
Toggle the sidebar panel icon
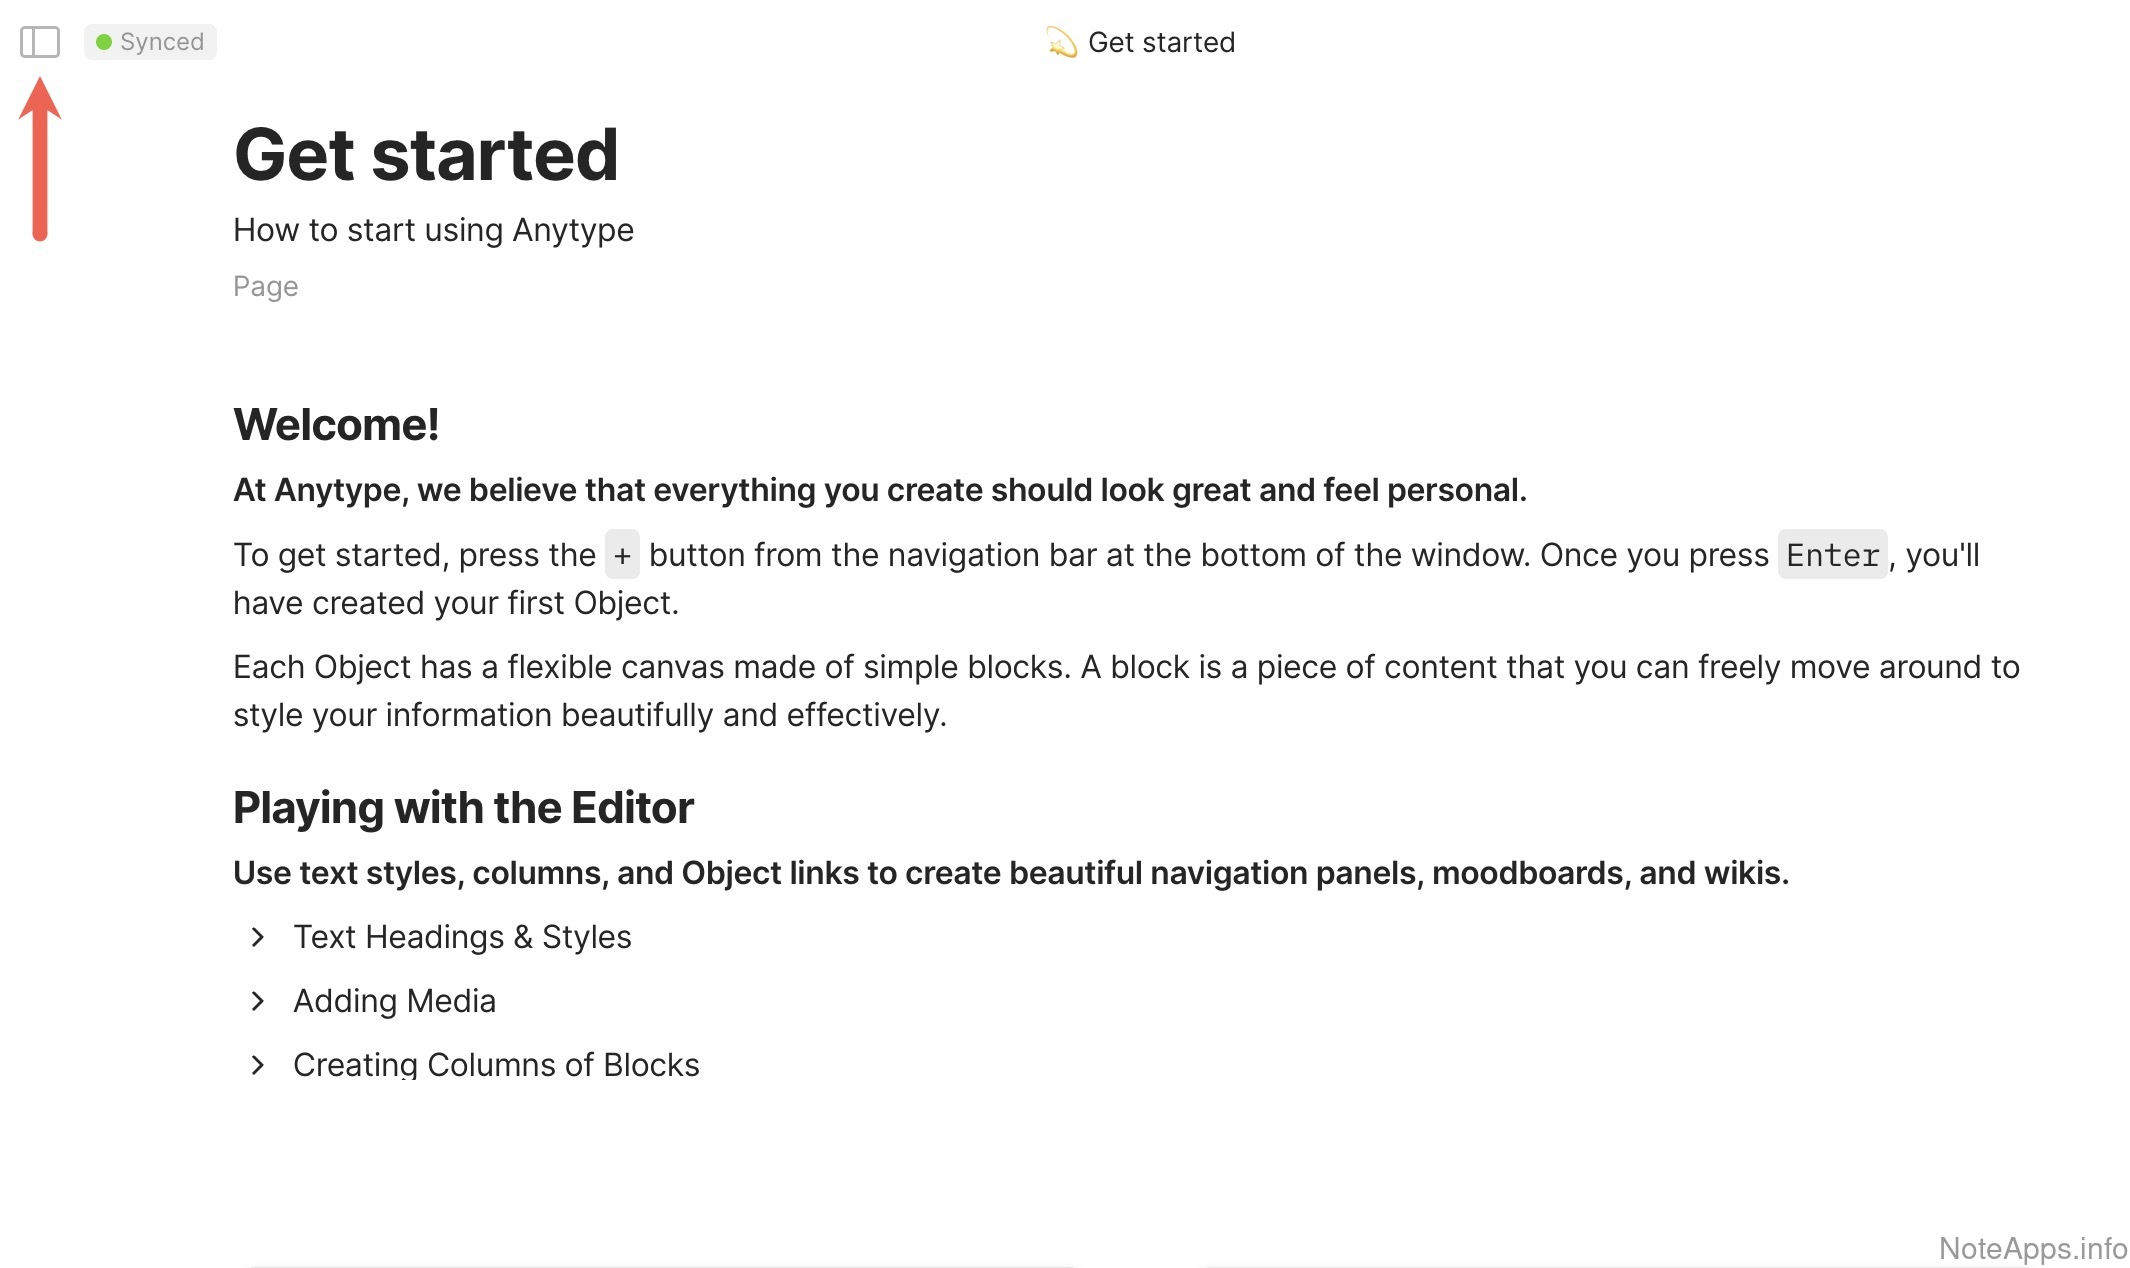pyautogui.click(x=40, y=42)
